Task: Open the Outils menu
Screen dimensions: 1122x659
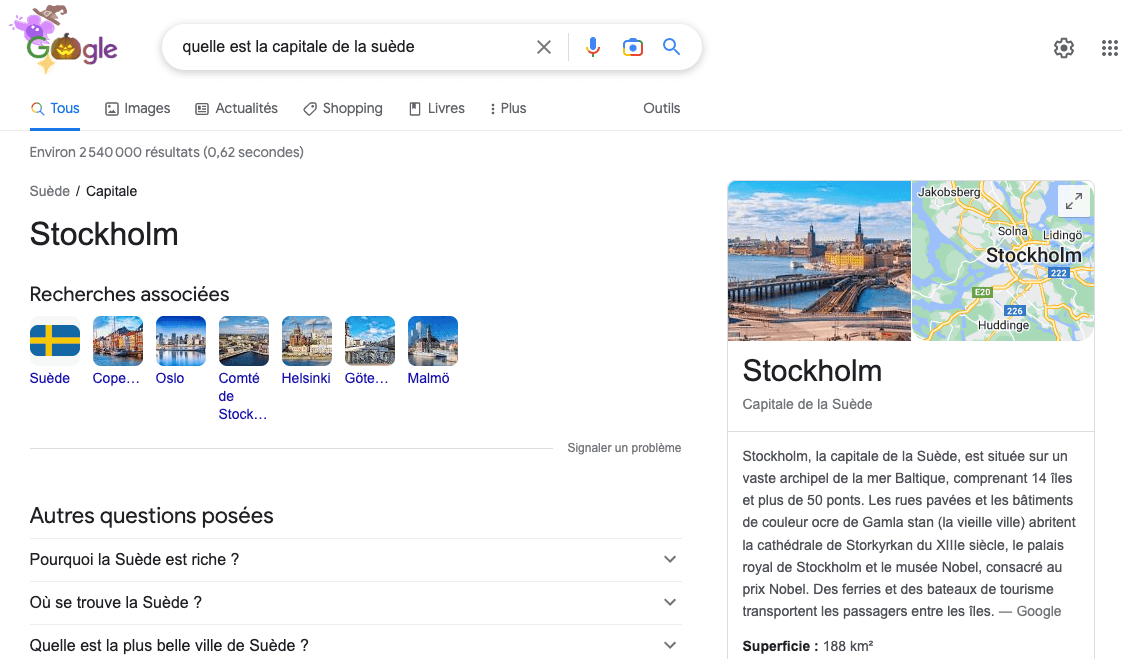Action: (661, 108)
